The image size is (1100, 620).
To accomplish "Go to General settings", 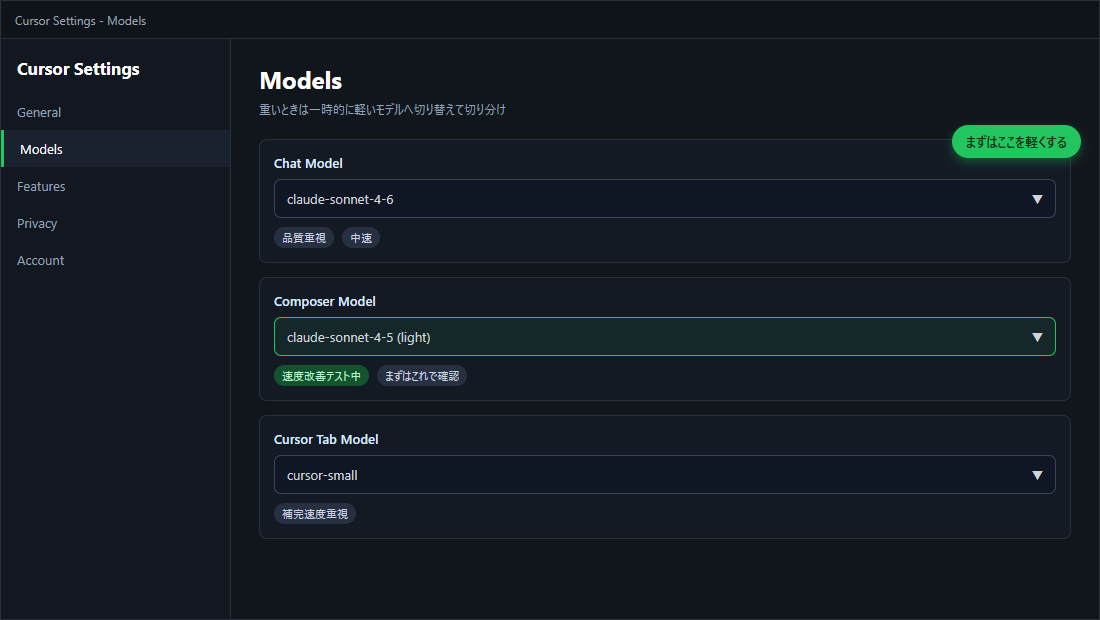I will (39, 112).
